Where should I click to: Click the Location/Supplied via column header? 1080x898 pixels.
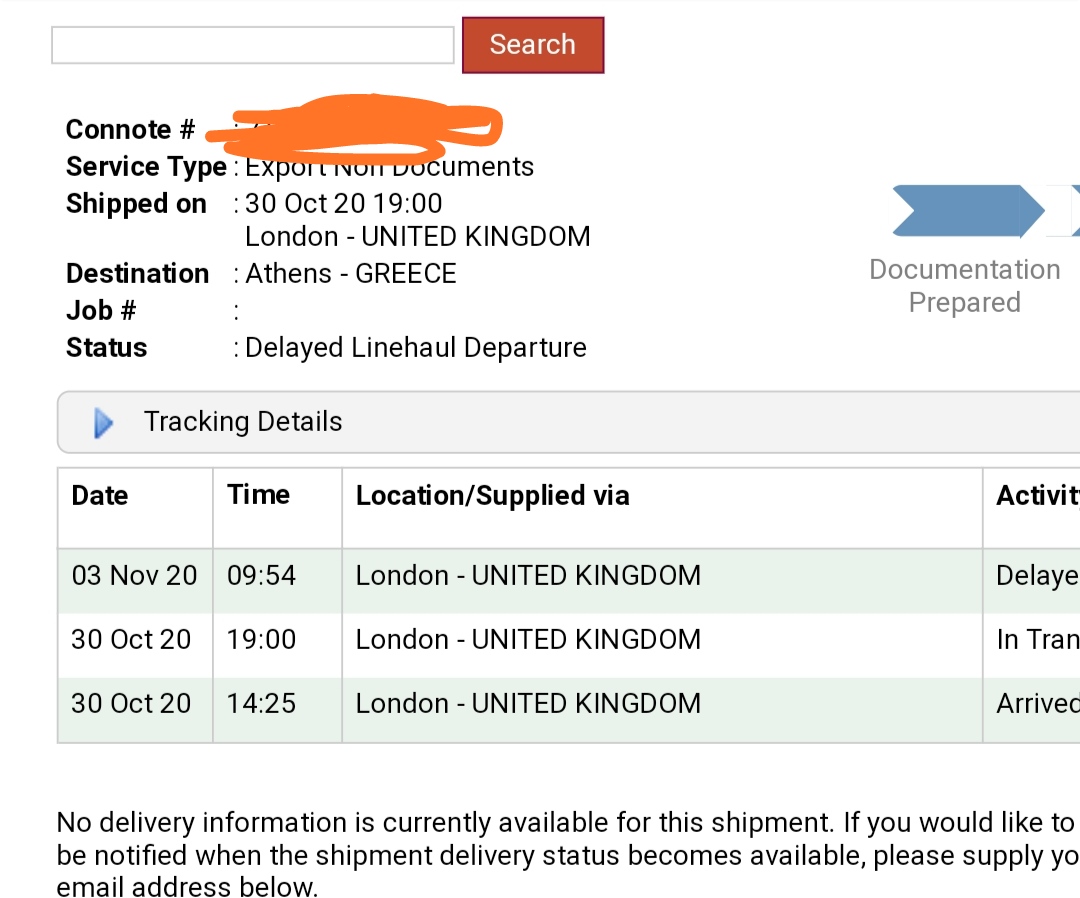point(493,496)
